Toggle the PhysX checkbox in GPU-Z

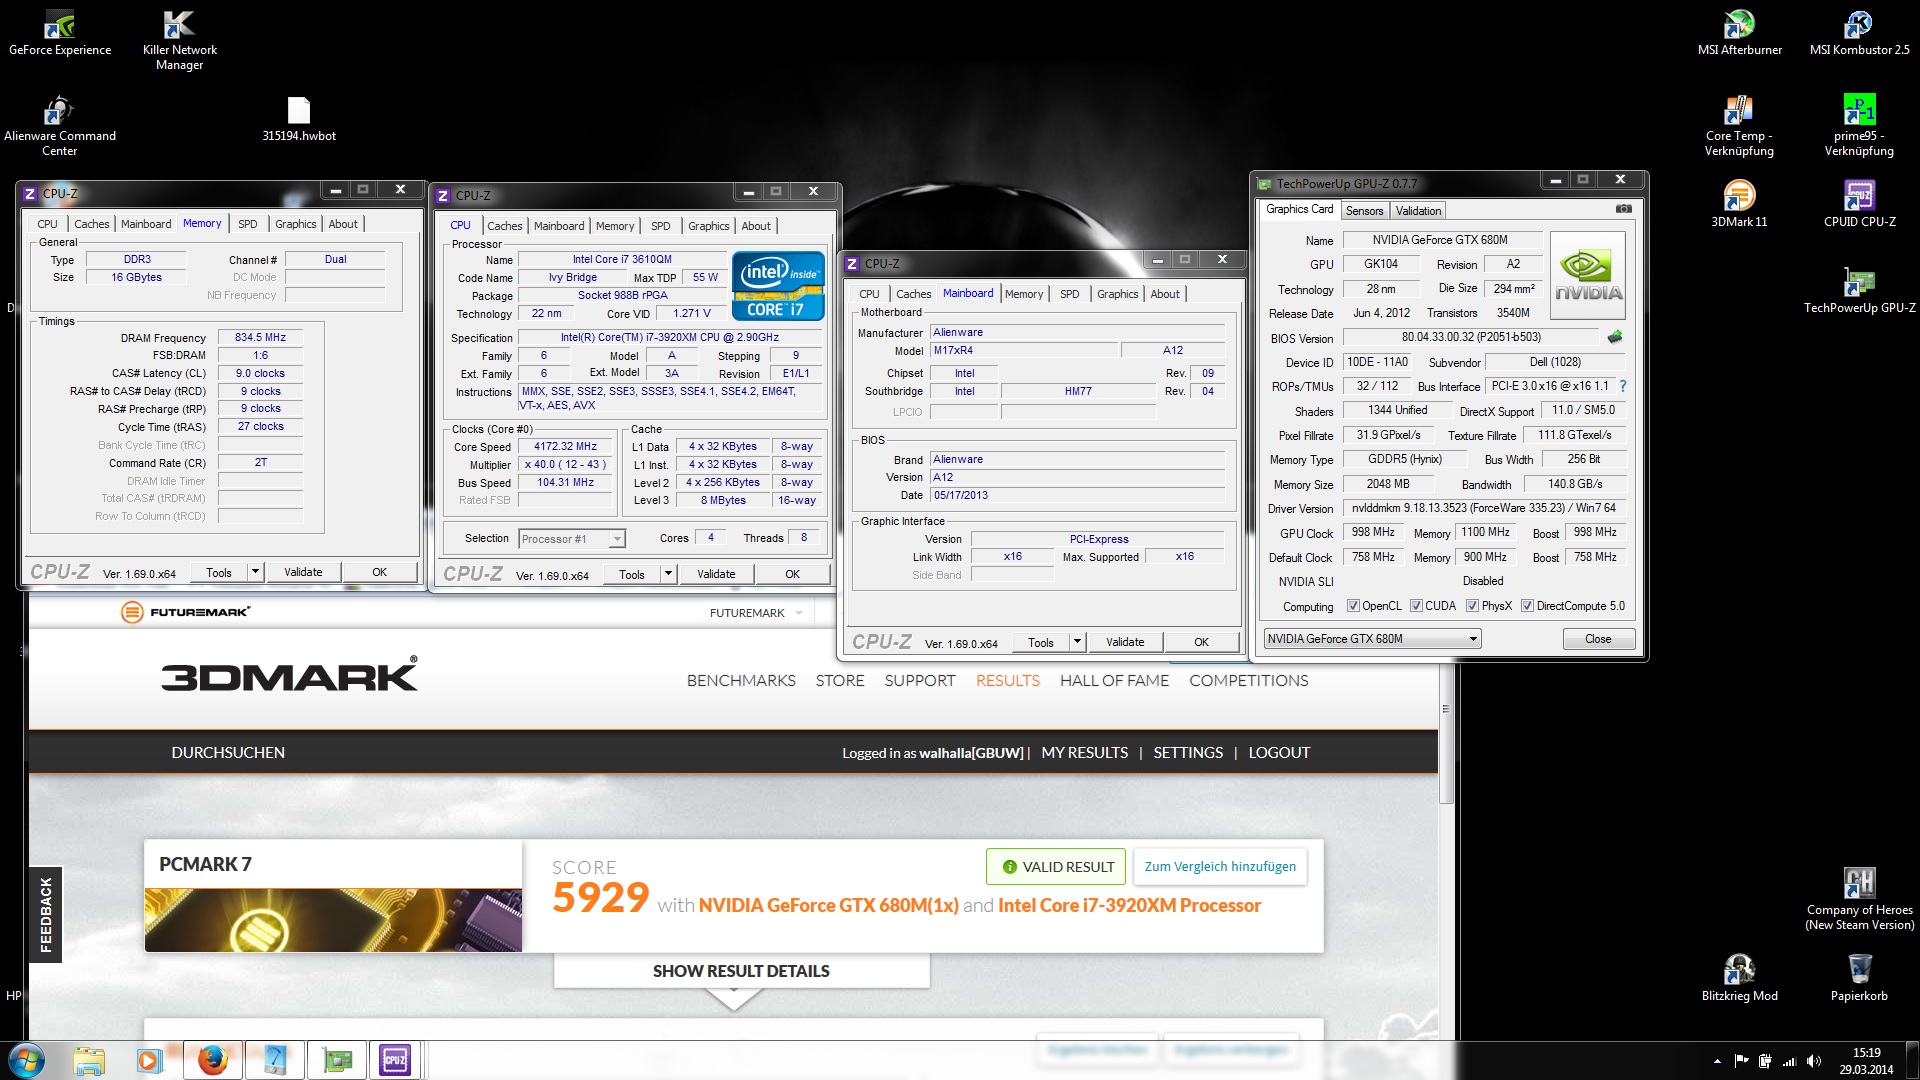click(x=1472, y=606)
